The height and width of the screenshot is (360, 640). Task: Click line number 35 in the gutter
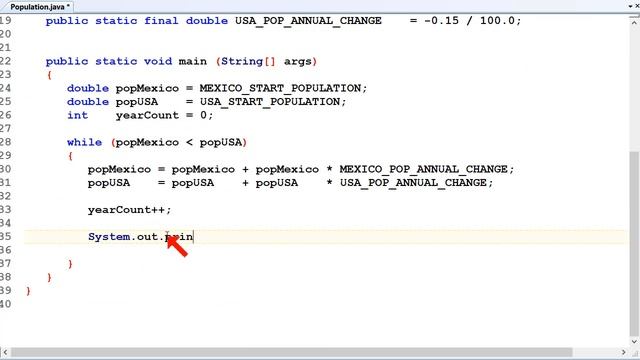point(6,237)
